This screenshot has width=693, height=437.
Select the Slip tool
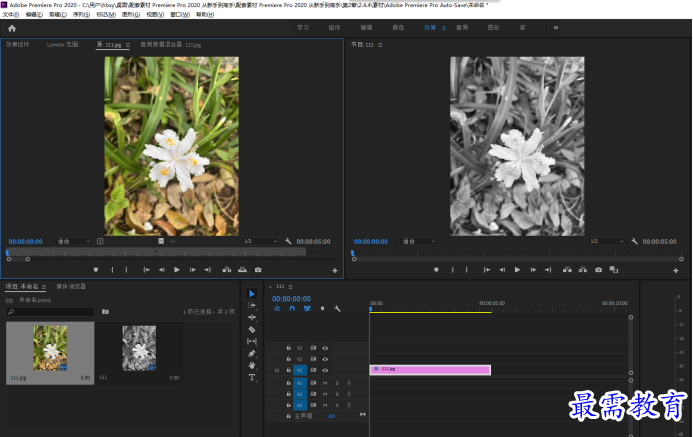tap(252, 341)
